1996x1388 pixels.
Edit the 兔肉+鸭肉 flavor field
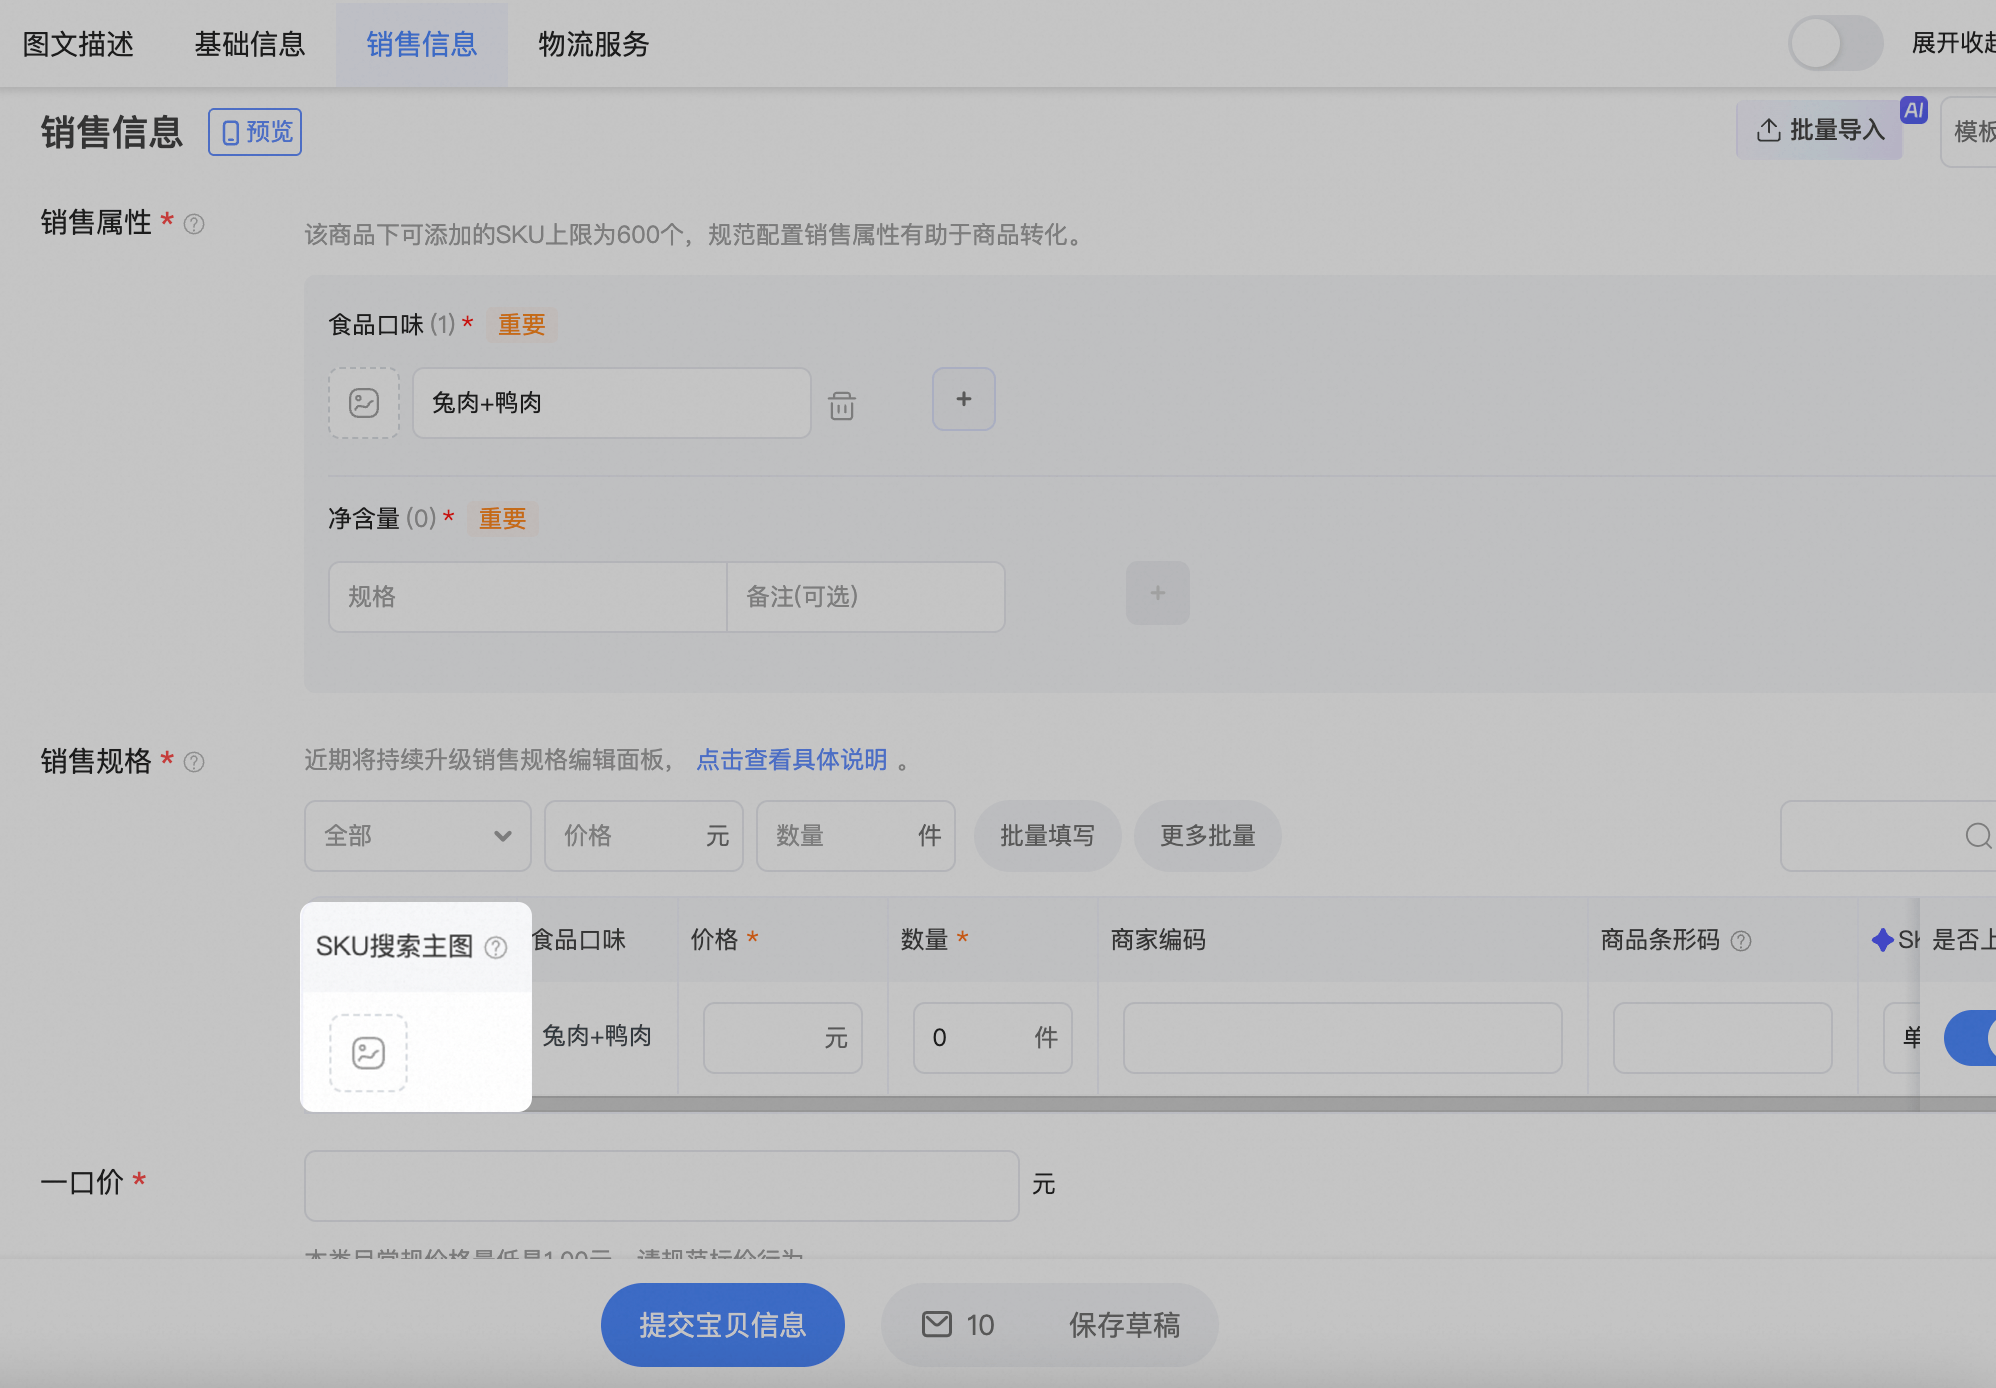click(x=611, y=403)
